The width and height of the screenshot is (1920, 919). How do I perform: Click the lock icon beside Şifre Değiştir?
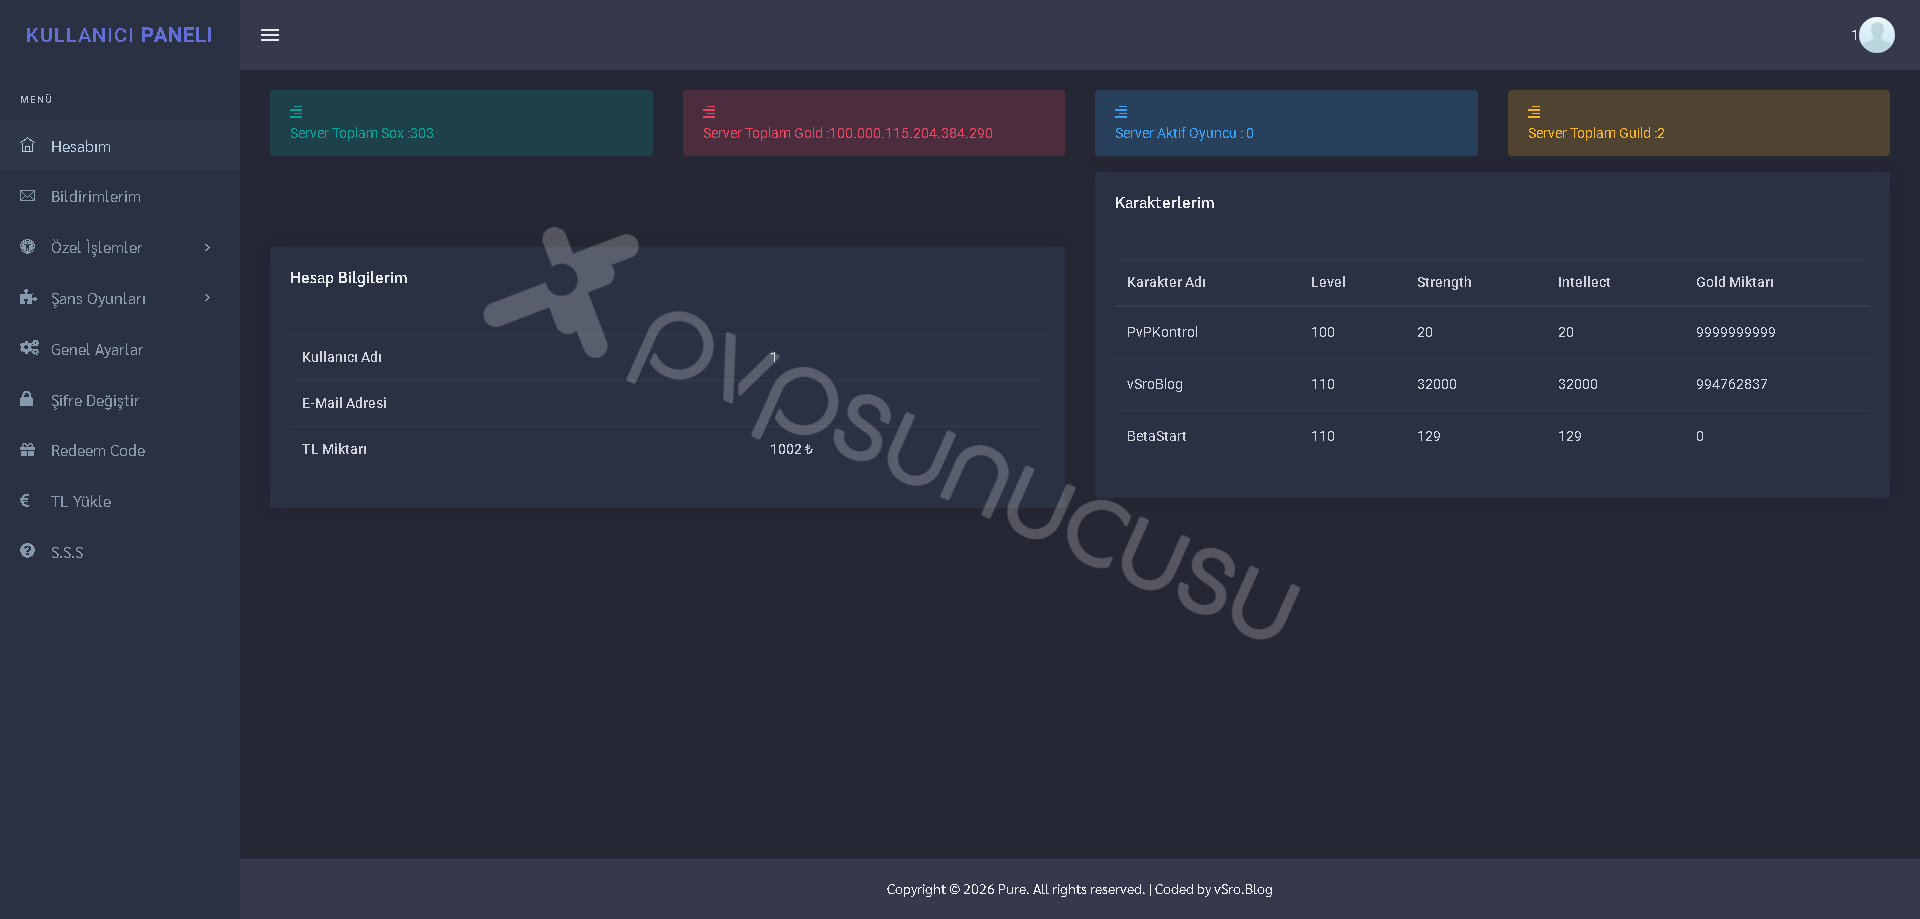pyautogui.click(x=27, y=398)
